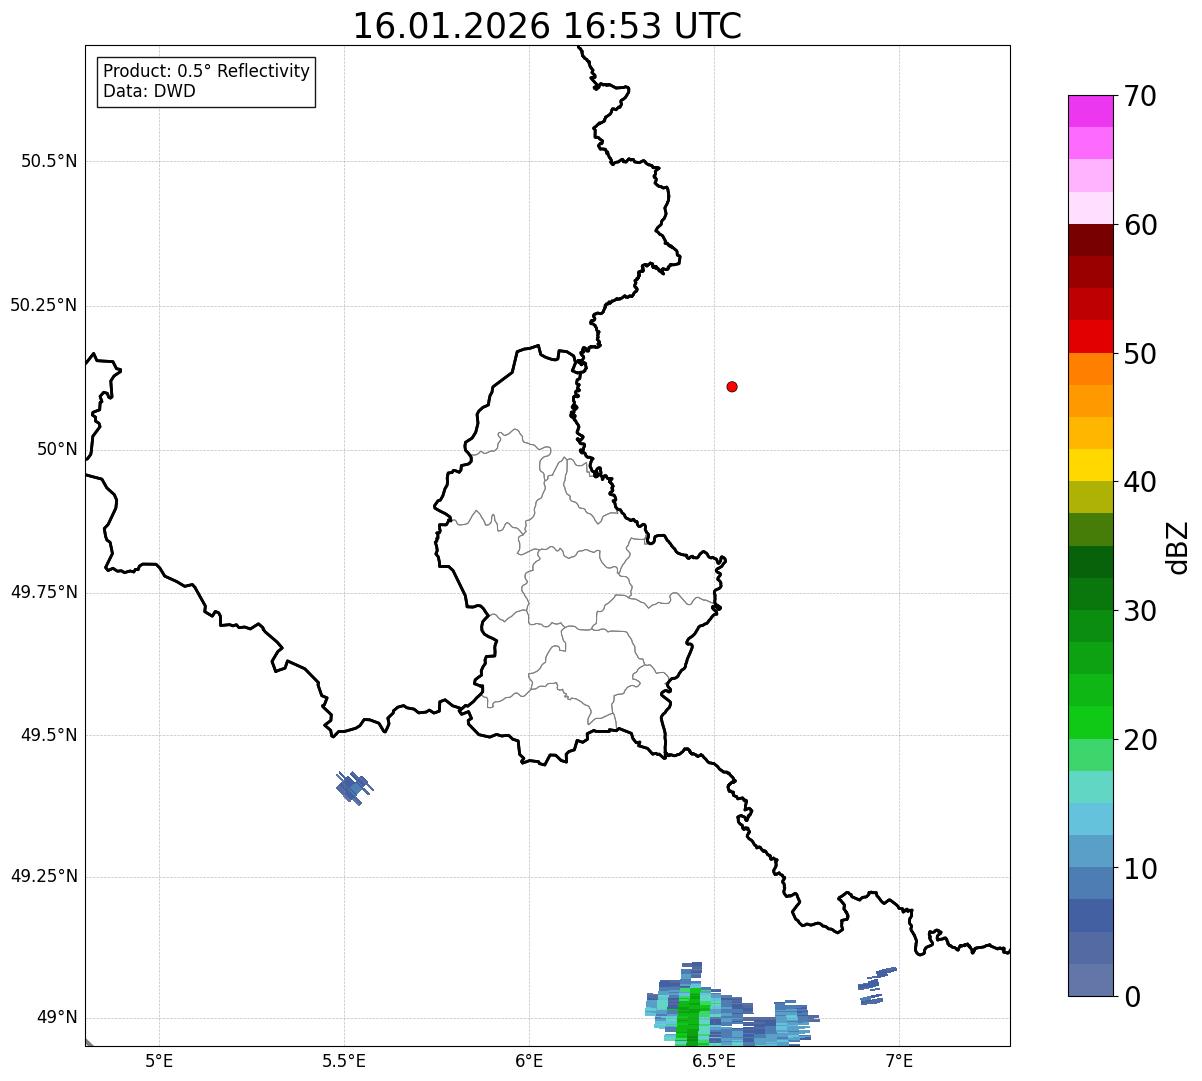The image size is (1202, 1081).
Task: Click the '50.5°N' latitude label
Action: pos(49,161)
